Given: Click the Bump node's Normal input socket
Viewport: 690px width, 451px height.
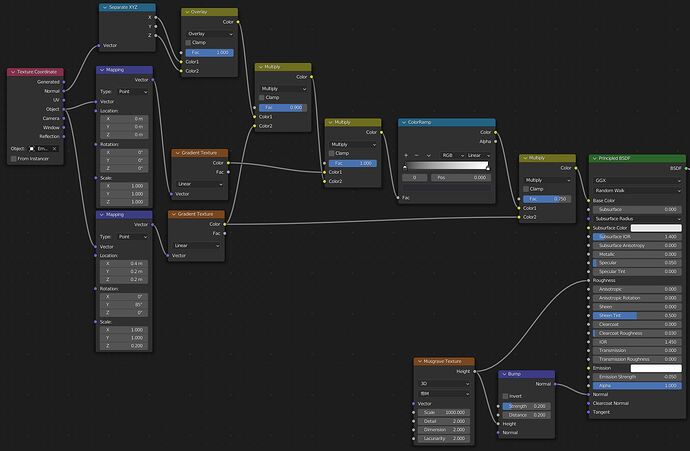Looking at the screenshot, I should coord(499,433).
